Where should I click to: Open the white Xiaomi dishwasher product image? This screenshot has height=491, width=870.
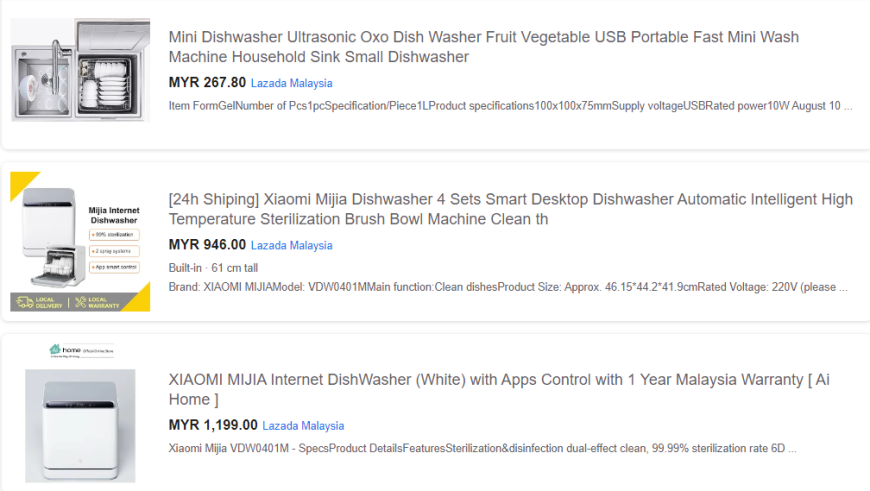pos(80,426)
